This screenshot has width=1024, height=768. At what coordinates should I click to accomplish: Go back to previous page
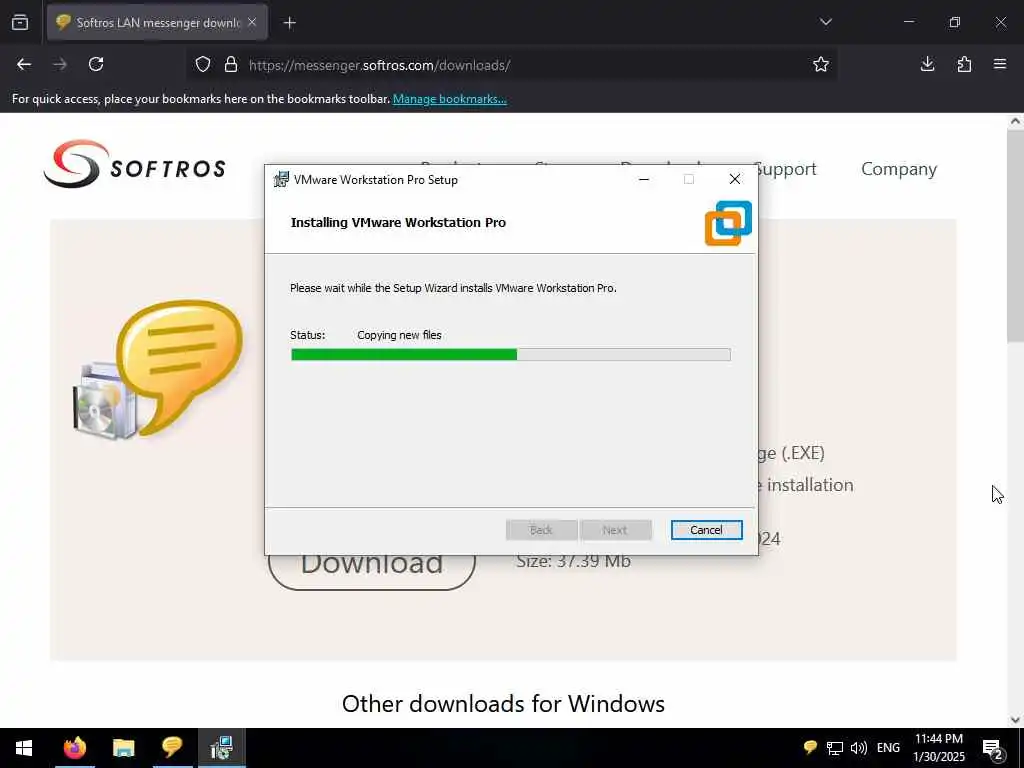pos(24,64)
